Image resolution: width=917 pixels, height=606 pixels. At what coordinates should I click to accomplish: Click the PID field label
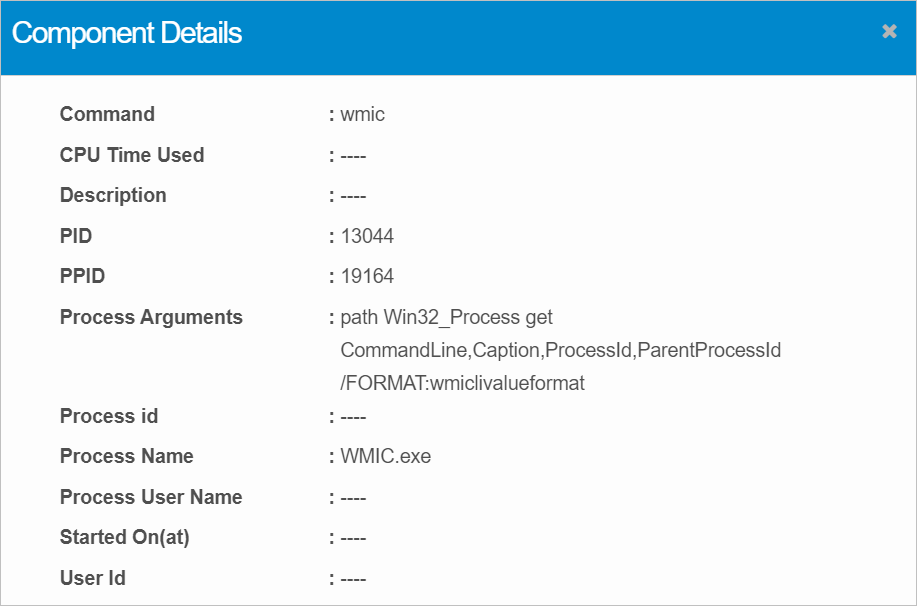click(x=76, y=236)
